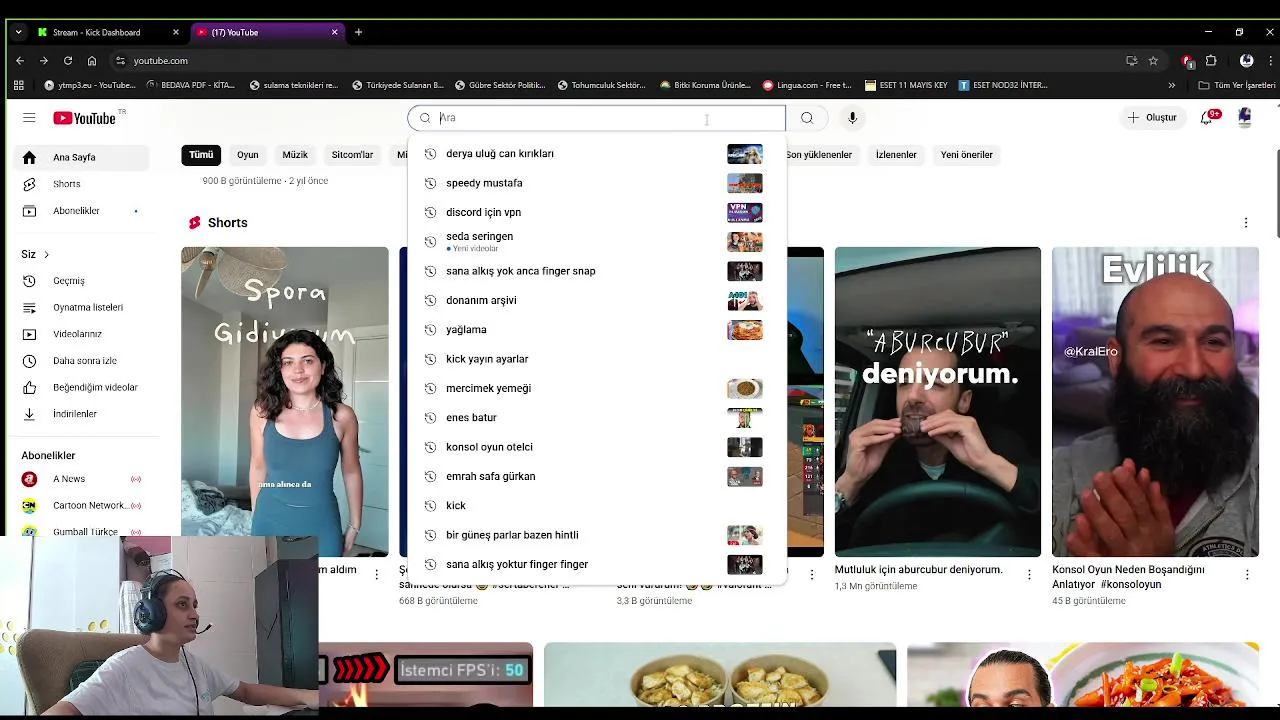The width and height of the screenshot is (1280, 720).
Task: Open the Spora Gidiyorum short
Action: click(x=285, y=402)
